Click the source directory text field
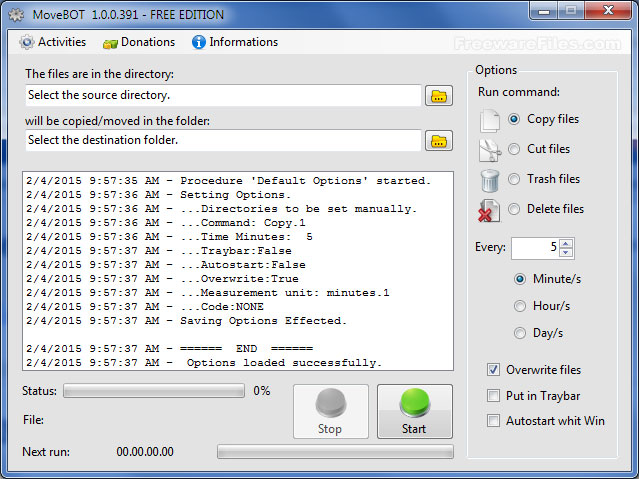The image size is (639, 479). point(223,96)
